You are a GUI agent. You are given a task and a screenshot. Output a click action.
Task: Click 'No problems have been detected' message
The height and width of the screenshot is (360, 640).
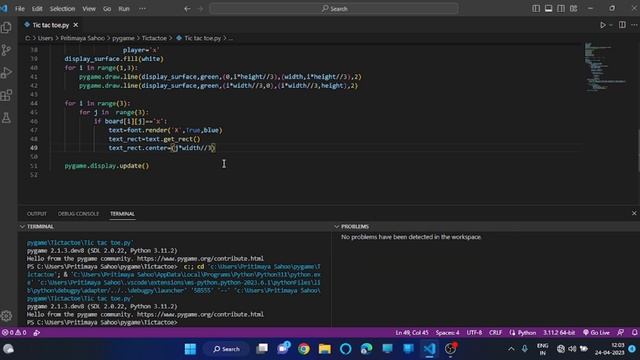(x=411, y=237)
